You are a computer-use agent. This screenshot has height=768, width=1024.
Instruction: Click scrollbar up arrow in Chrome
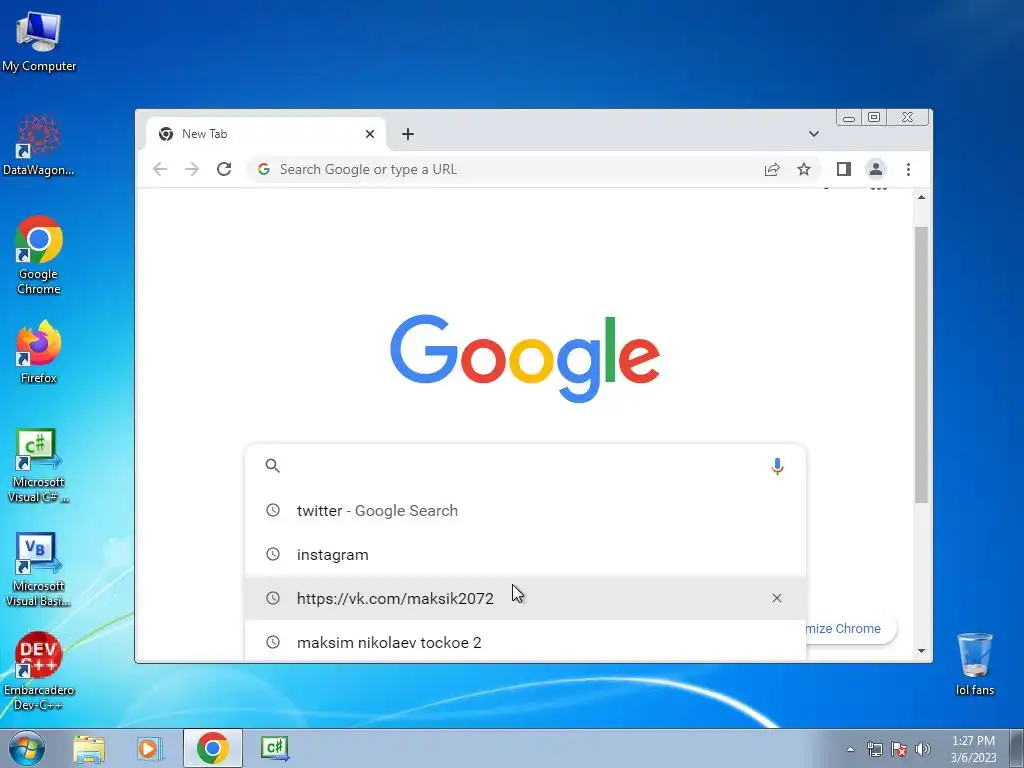[x=921, y=197]
